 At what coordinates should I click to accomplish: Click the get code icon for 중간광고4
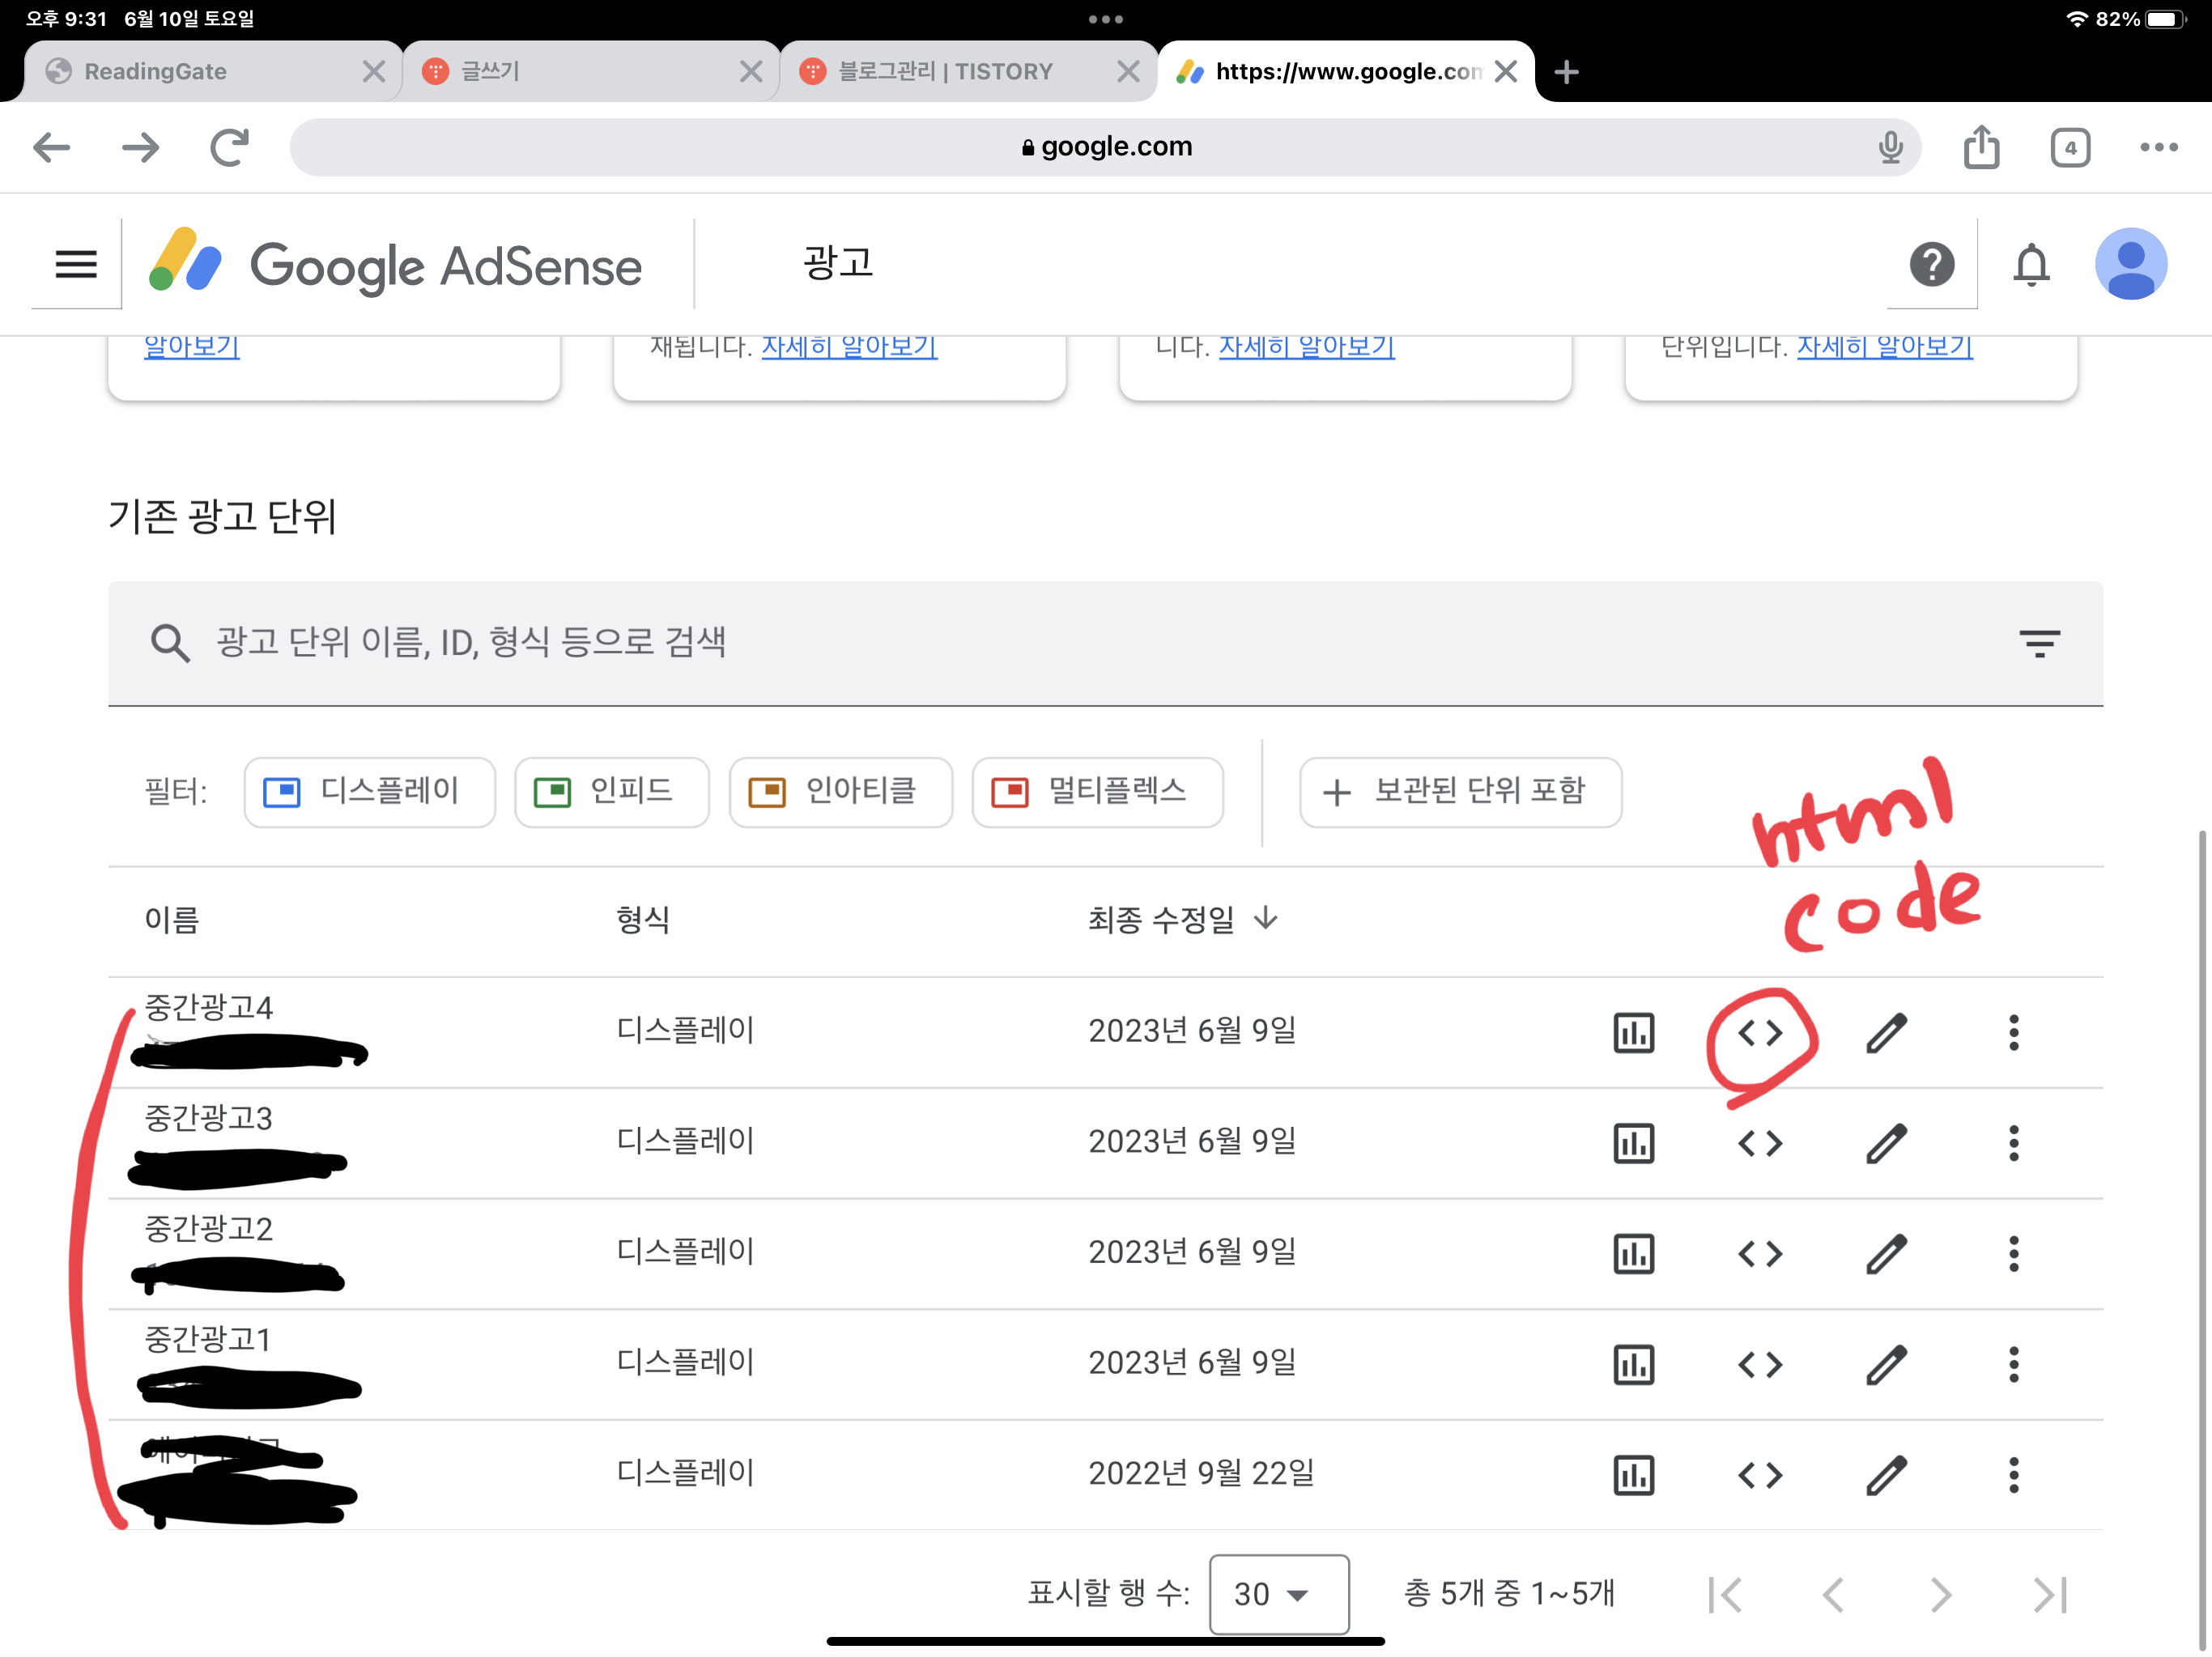point(1760,1033)
